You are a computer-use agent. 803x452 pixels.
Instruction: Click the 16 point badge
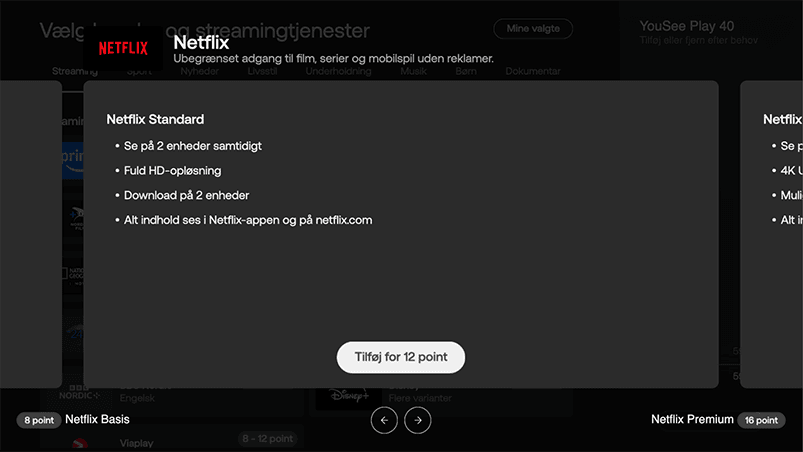pos(761,420)
